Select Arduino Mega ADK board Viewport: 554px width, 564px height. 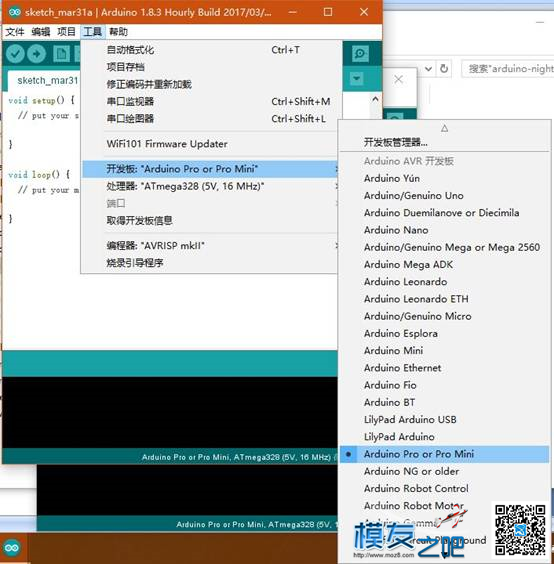point(444,265)
